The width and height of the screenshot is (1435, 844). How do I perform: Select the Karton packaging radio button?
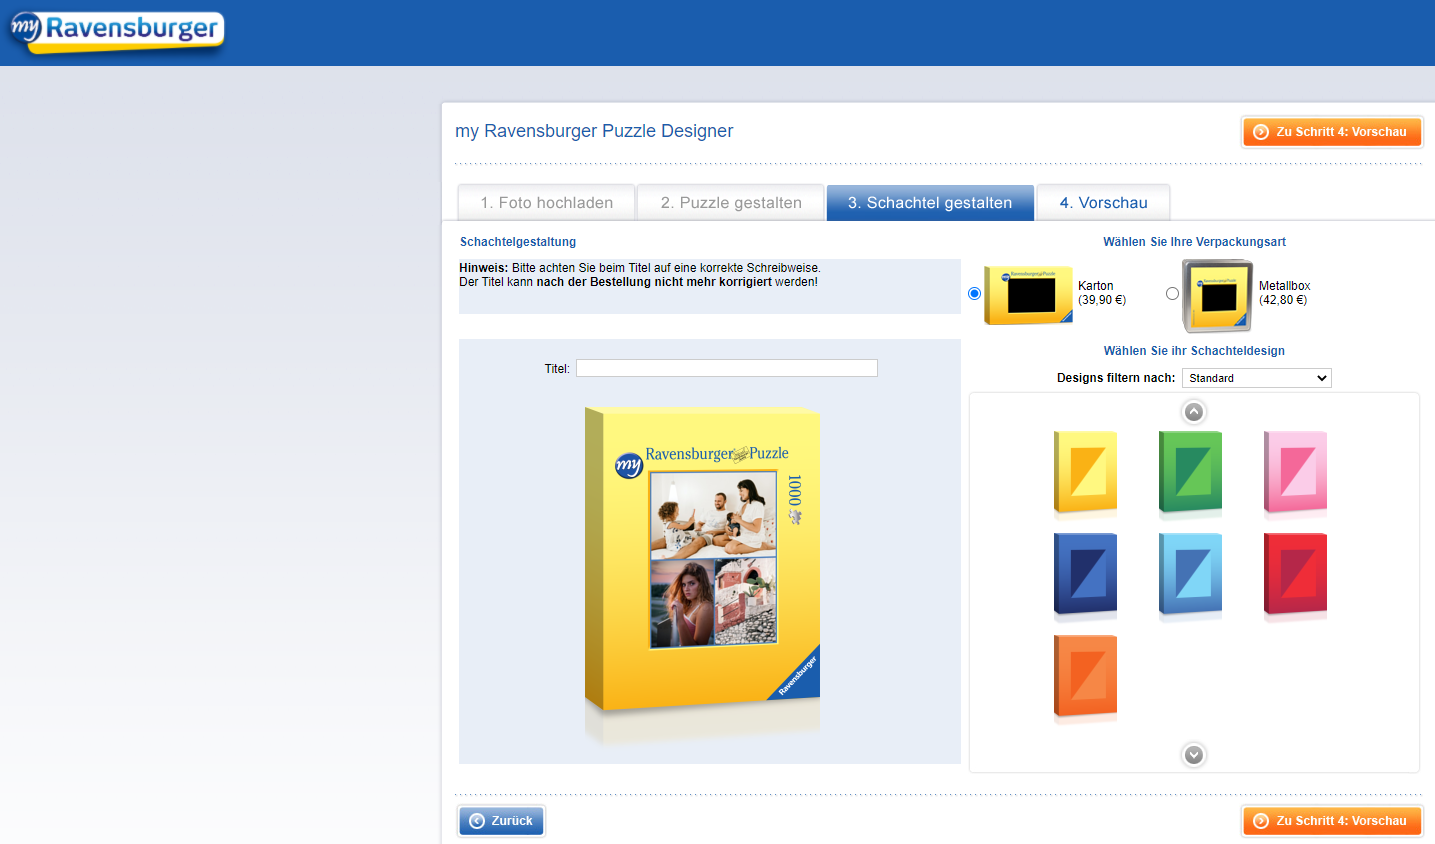coord(975,293)
